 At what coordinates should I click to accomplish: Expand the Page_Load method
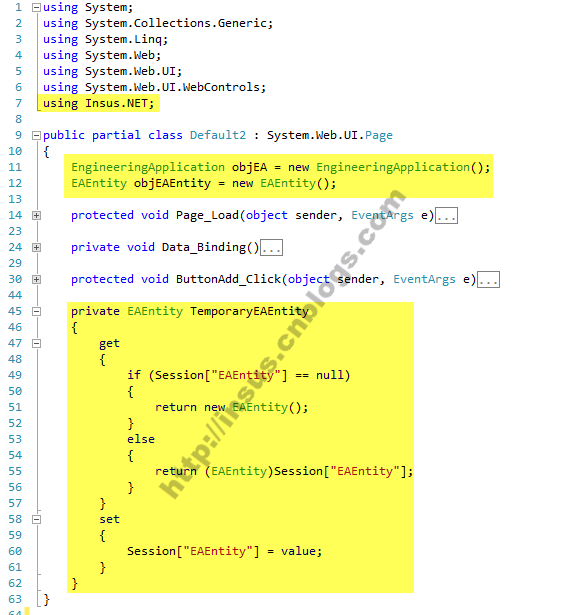point(36,215)
